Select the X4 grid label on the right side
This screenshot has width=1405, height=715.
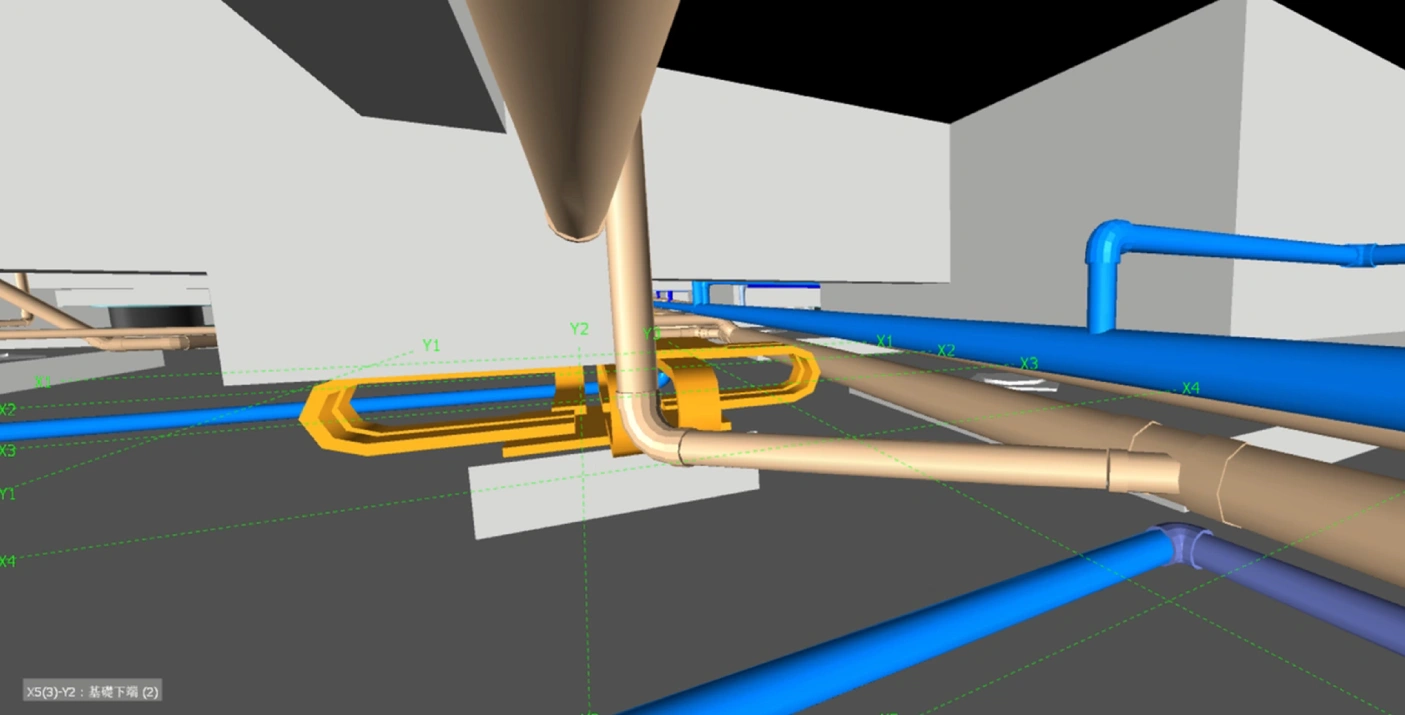pyautogui.click(x=1190, y=388)
